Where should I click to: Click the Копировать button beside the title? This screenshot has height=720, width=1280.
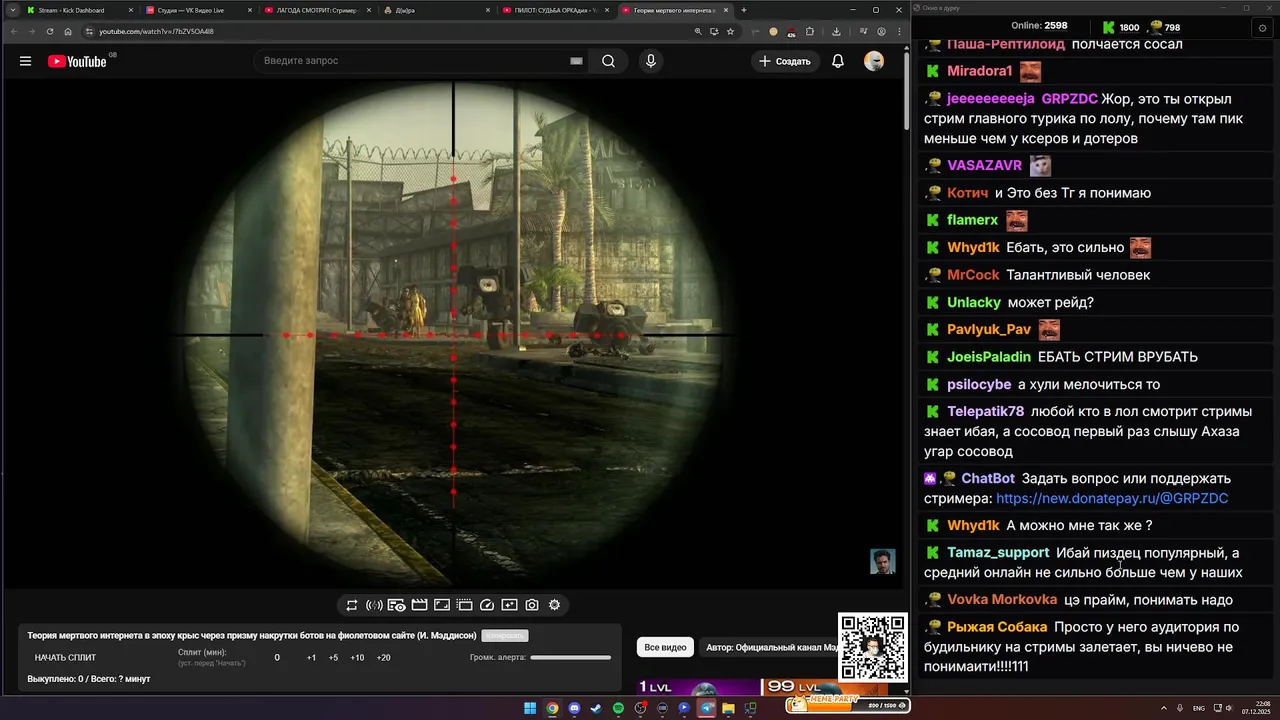pyautogui.click(x=504, y=635)
